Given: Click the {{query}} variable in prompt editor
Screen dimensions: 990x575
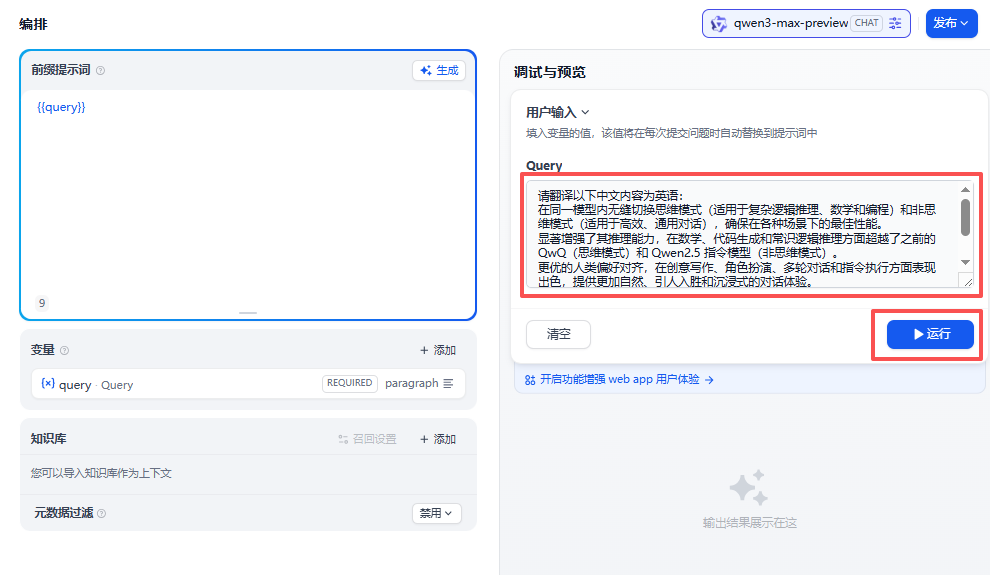Looking at the screenshot, I should pos(61,107).
